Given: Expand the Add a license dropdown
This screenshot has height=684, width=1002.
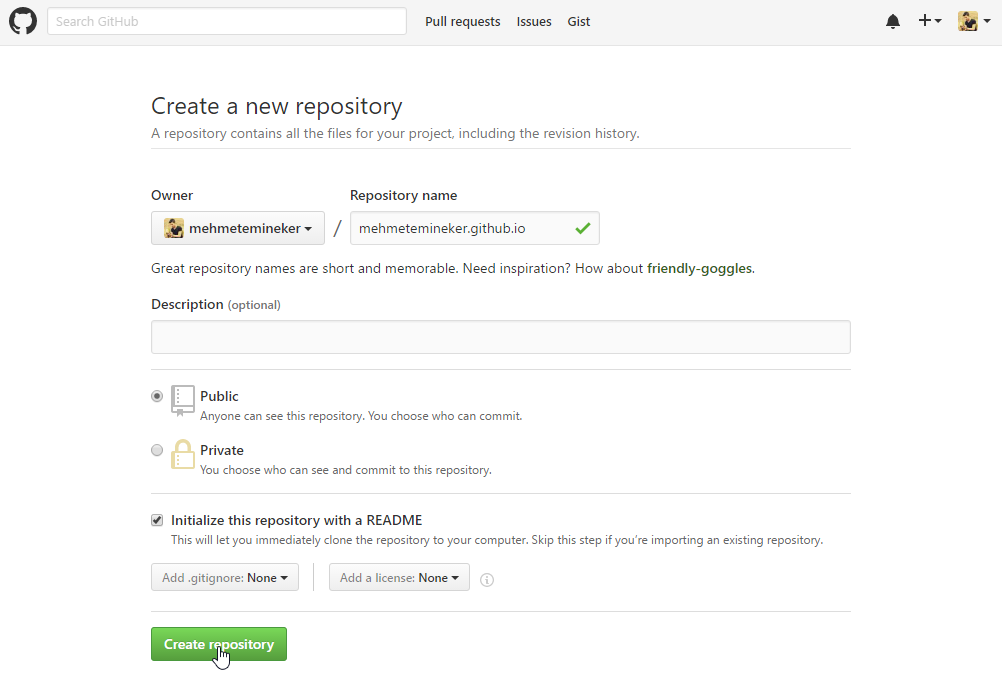Looking at the screenshot, I should (x=399, y=577).
